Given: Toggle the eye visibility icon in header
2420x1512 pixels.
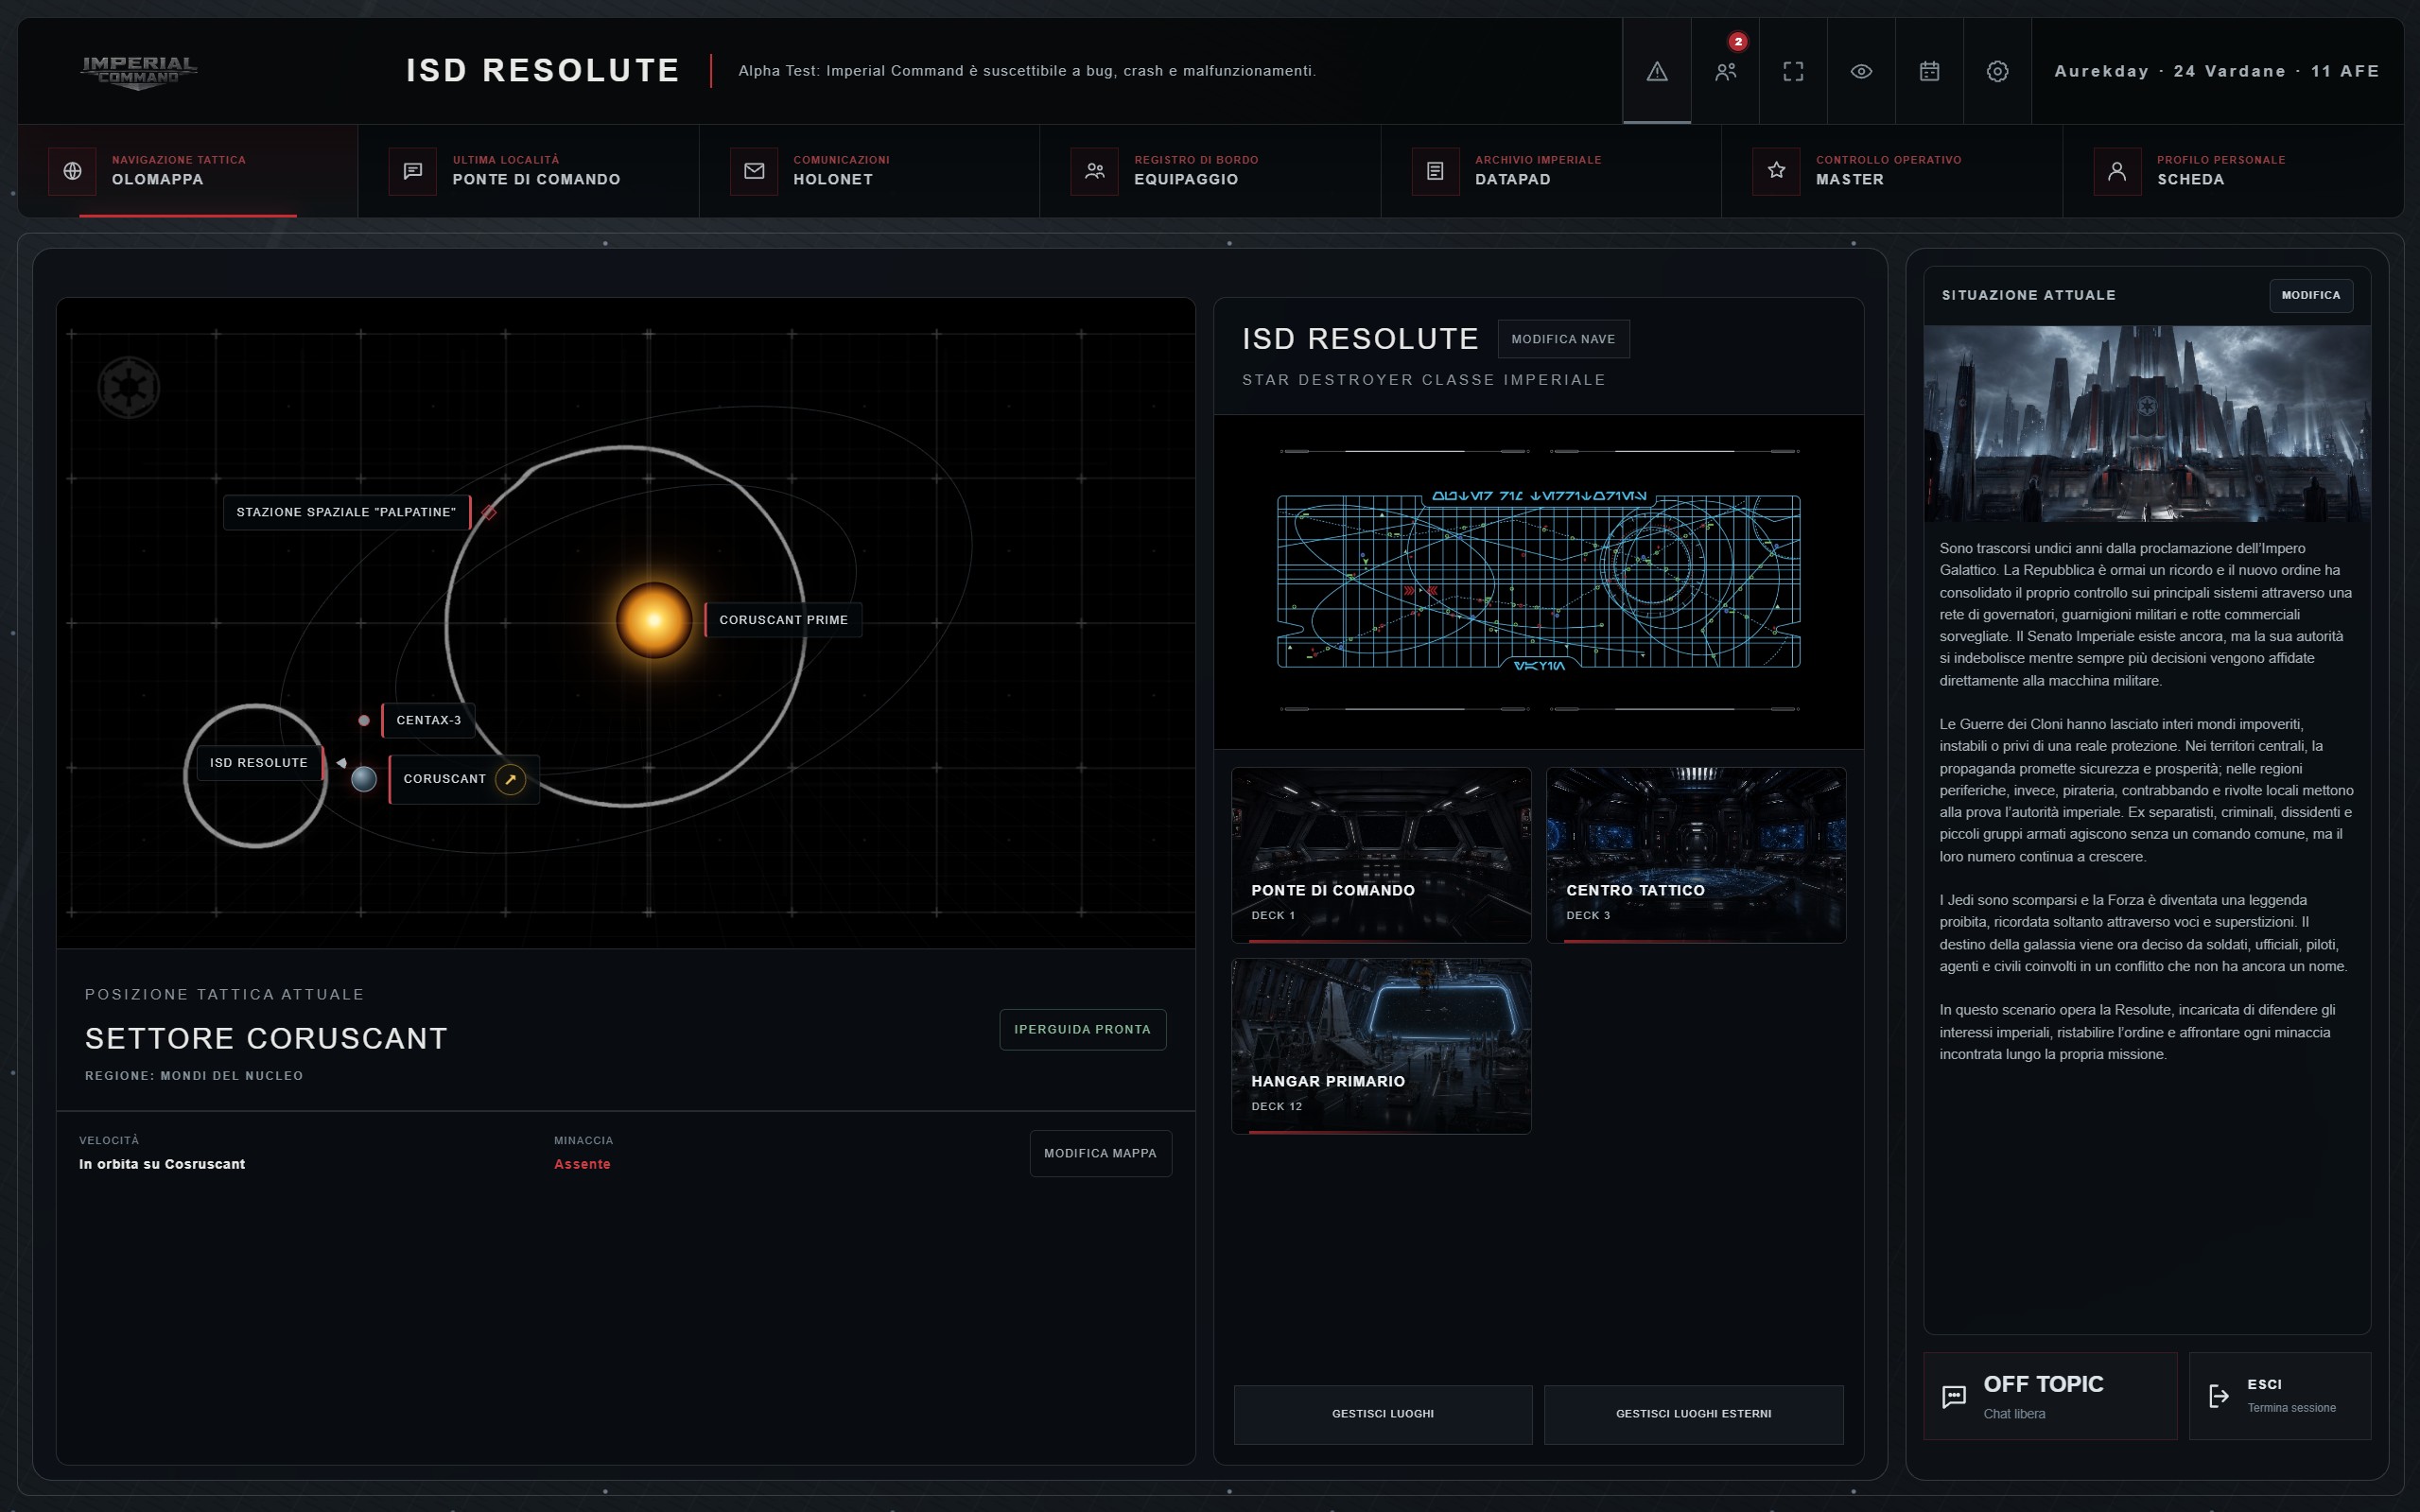Looking at the screenshot, I should tap(1861, 71).
